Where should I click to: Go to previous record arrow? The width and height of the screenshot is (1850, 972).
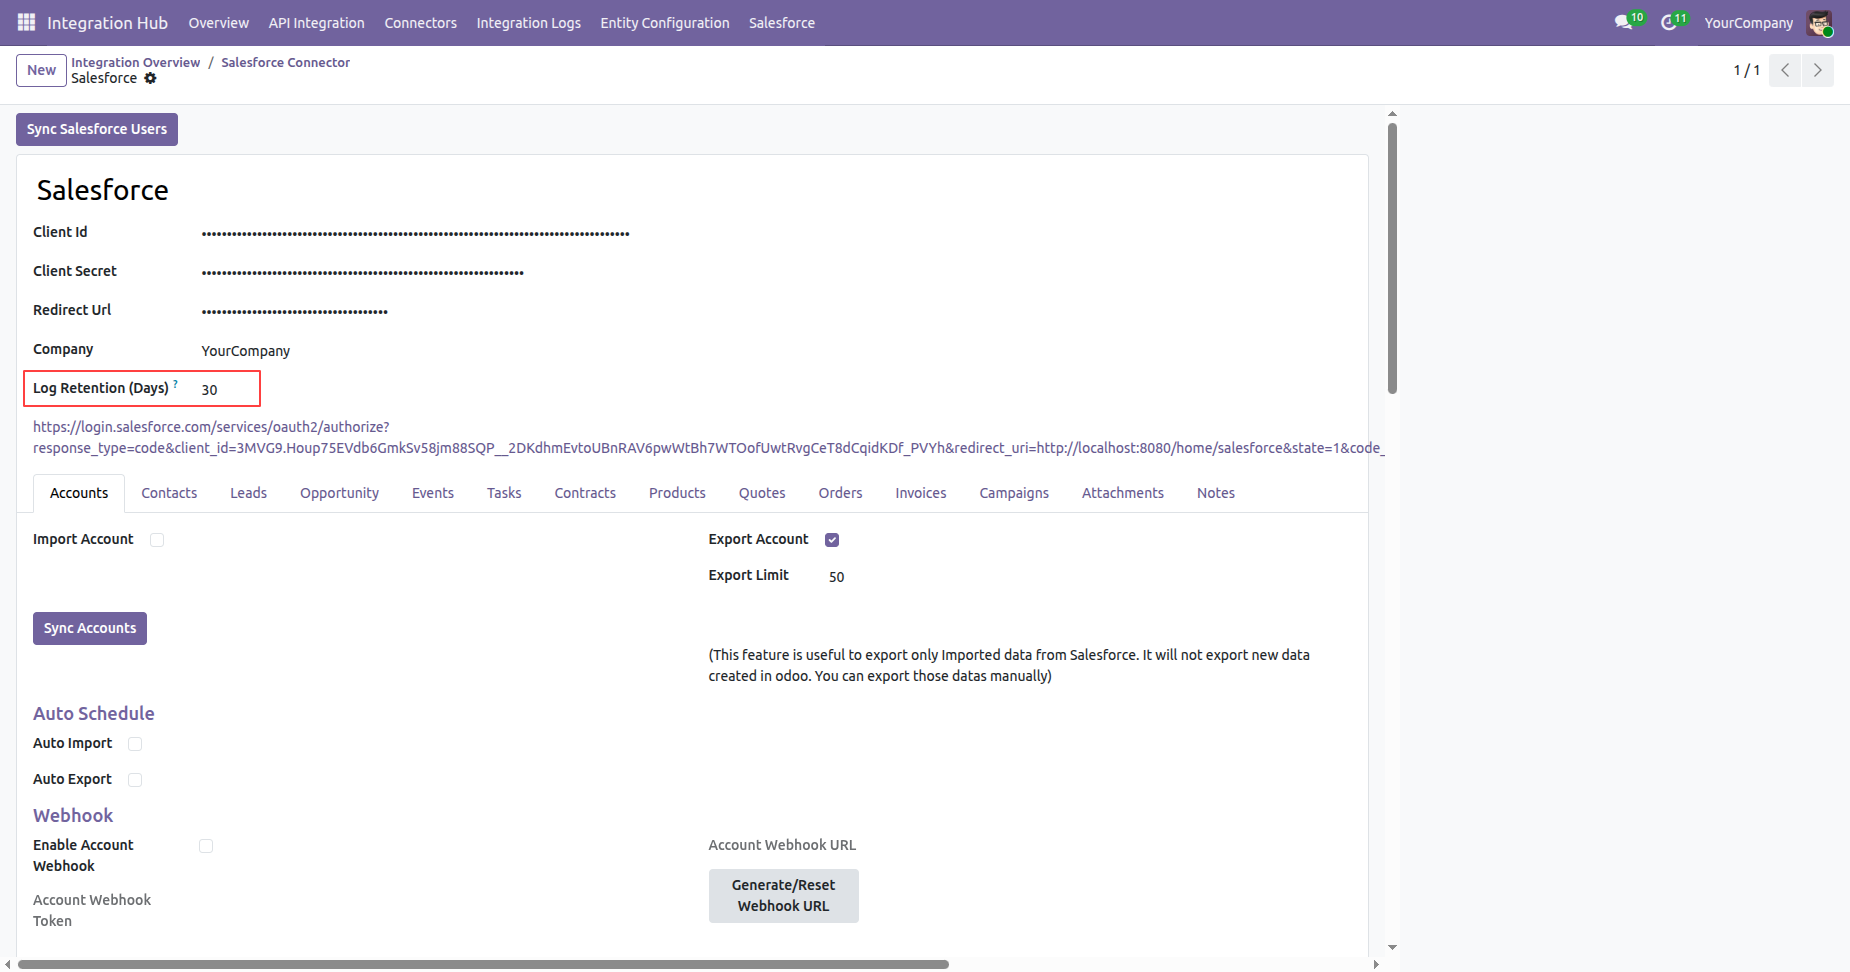click(x=1785, y=70)
